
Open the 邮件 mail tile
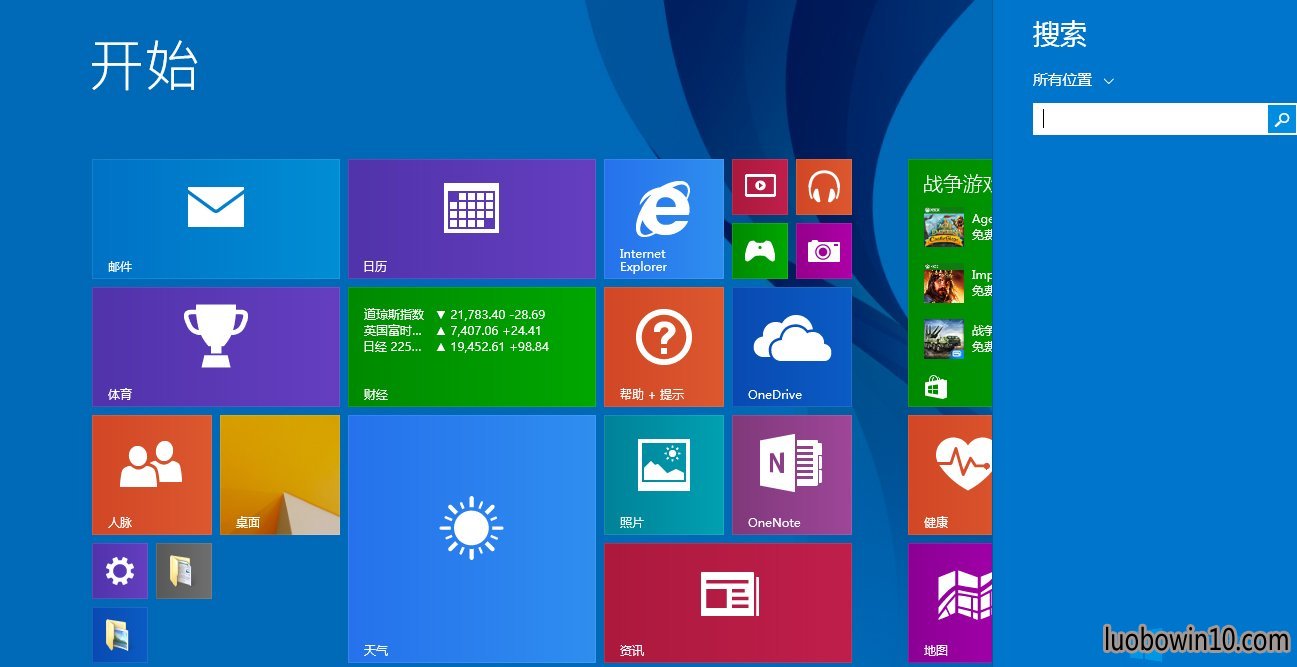click(x=216, y=219)
